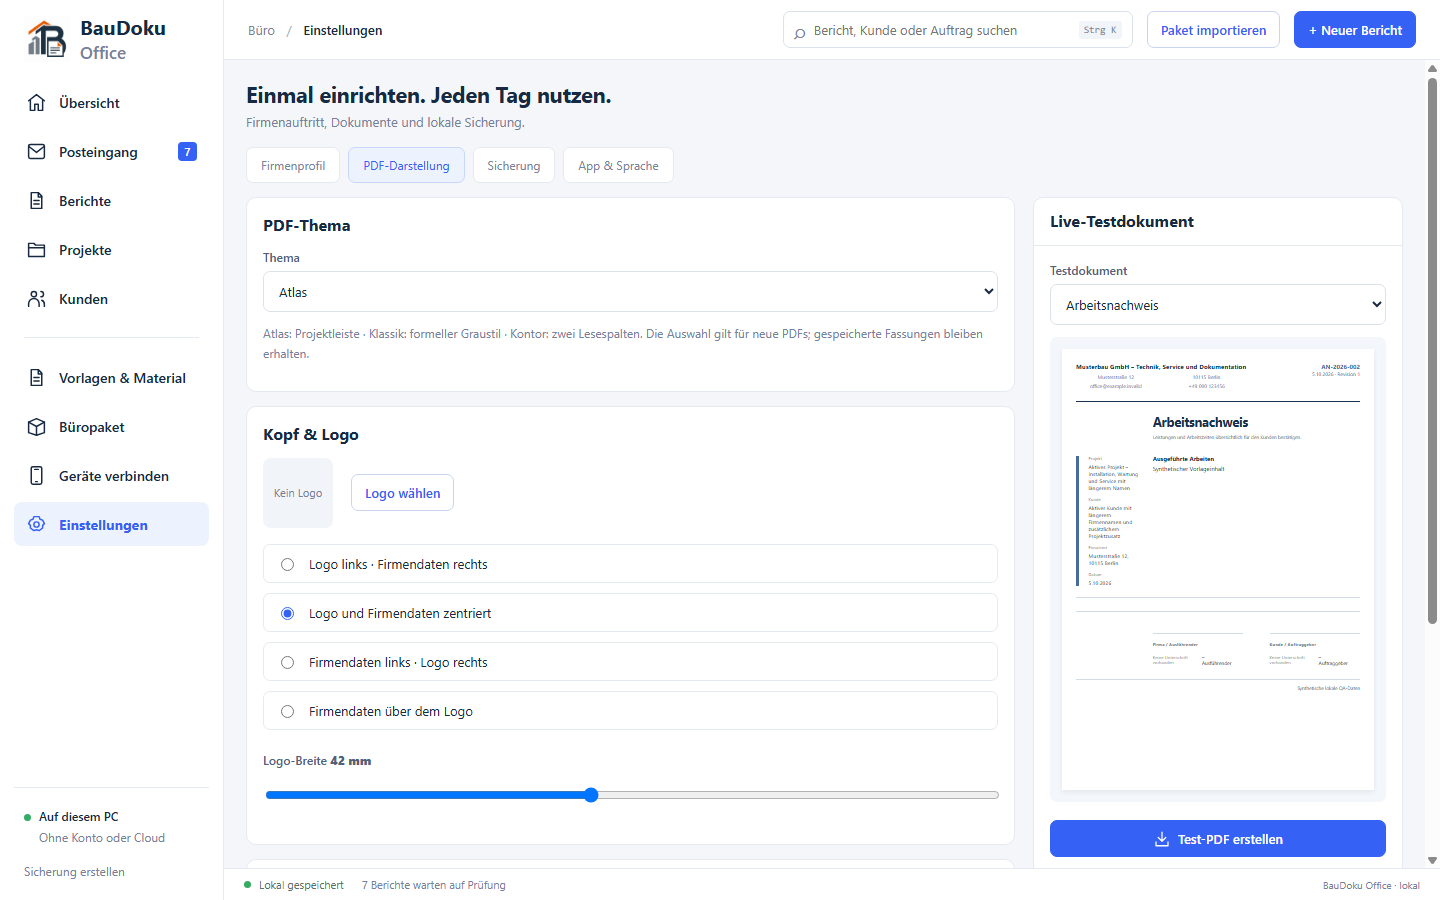Open Übersicht via its house icon
Screen dimensions: 1440x900
(37, 103)
